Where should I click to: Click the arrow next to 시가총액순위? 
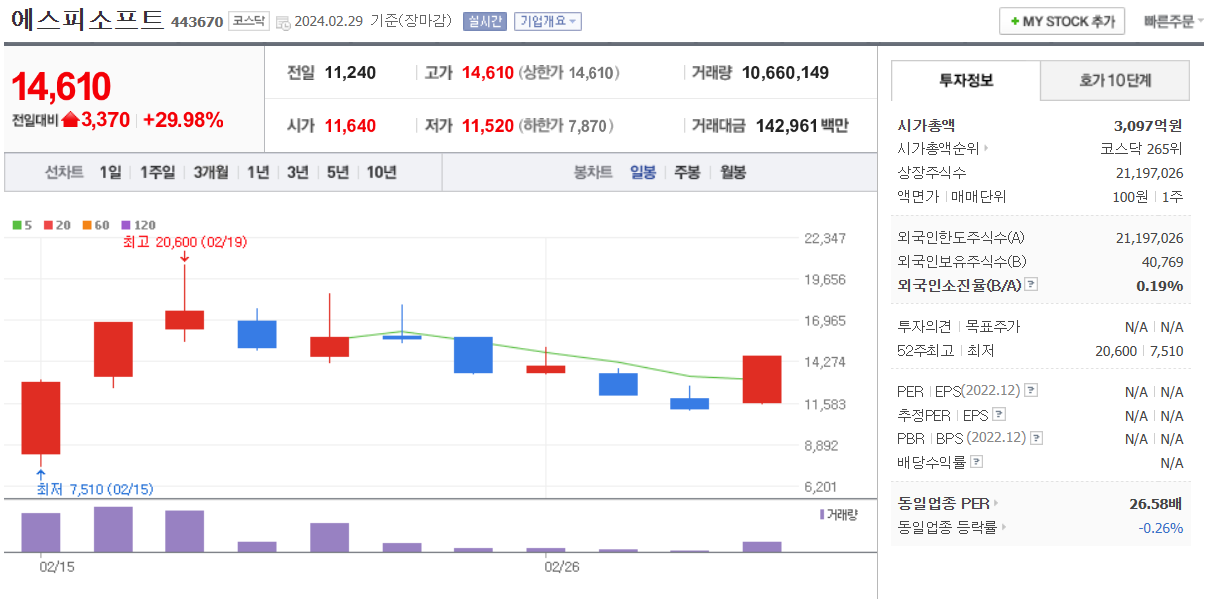987,149
